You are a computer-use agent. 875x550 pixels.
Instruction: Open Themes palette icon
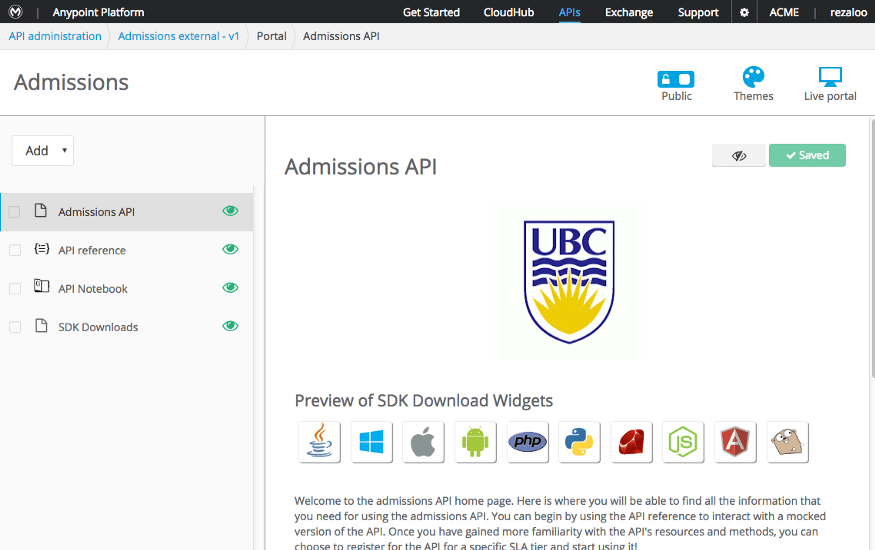coord(753,77)
